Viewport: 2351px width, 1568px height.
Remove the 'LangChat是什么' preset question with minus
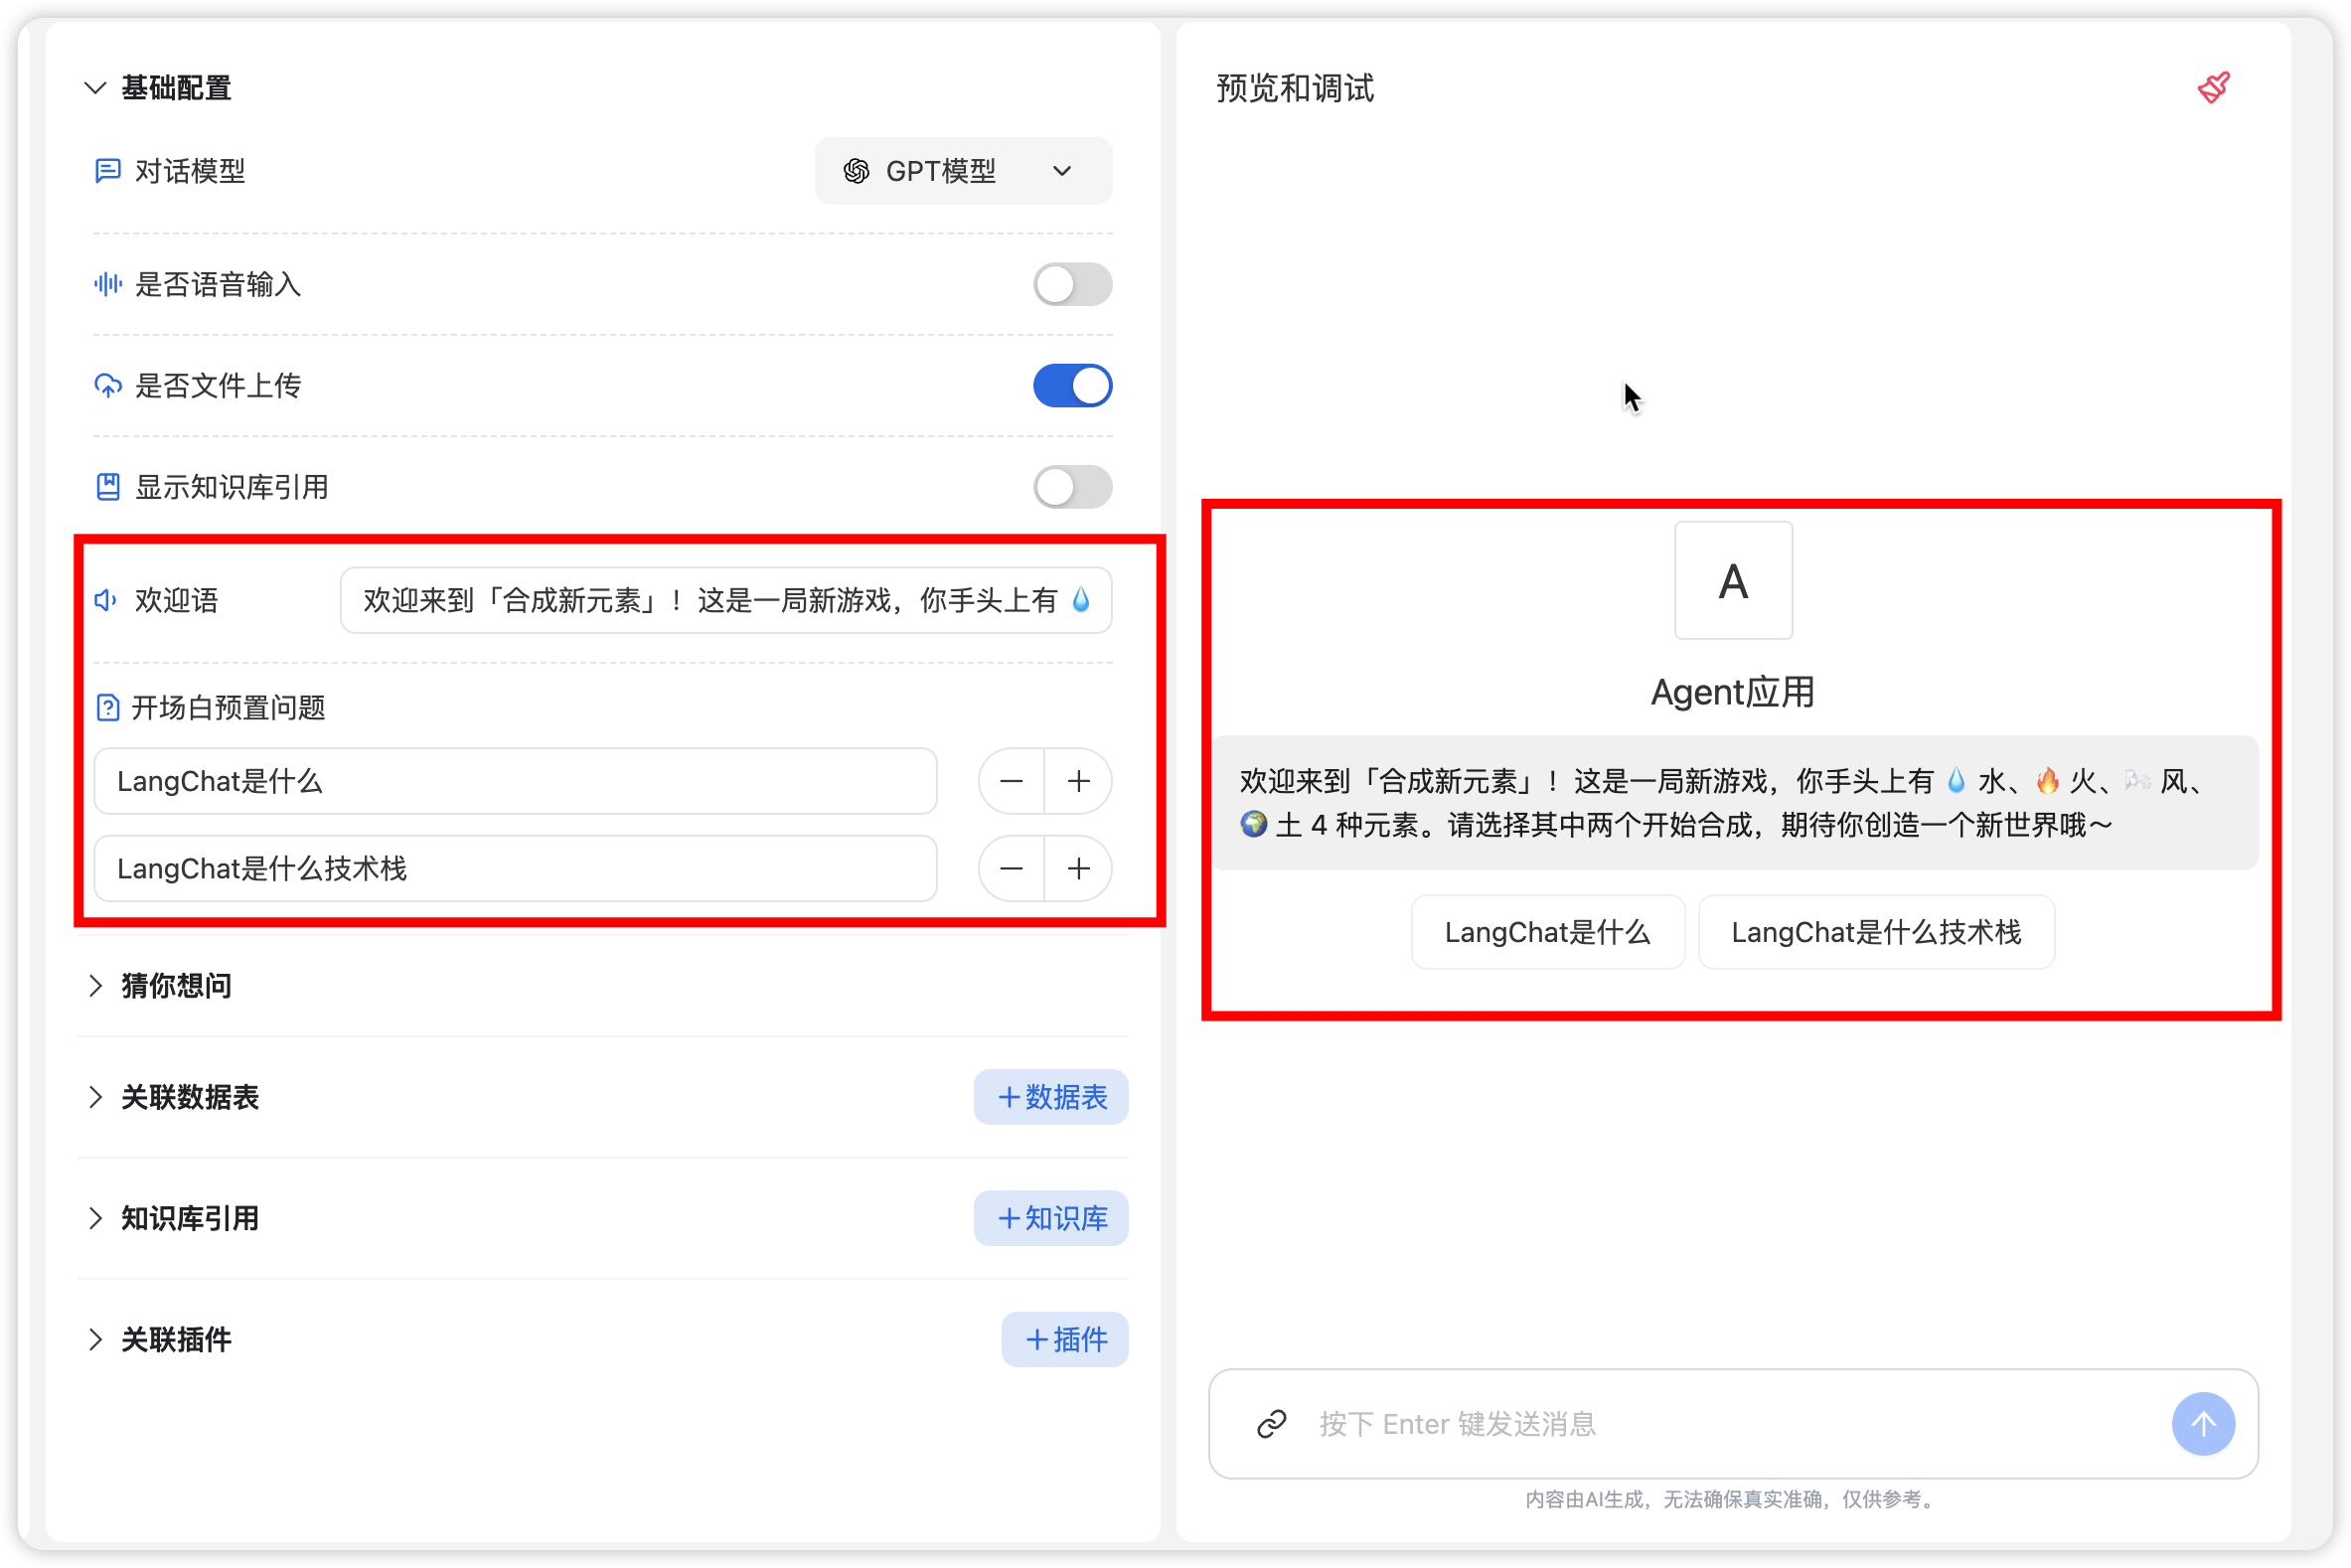click(1011, 781)
